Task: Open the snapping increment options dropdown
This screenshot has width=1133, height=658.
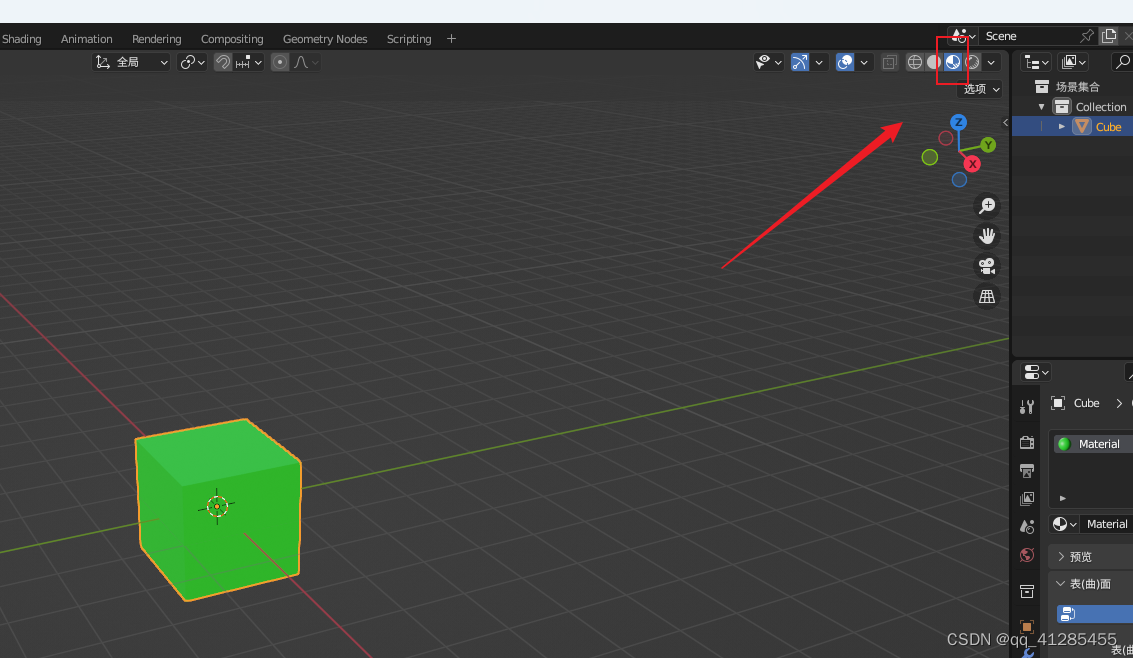Action: [x=249, y=62]
